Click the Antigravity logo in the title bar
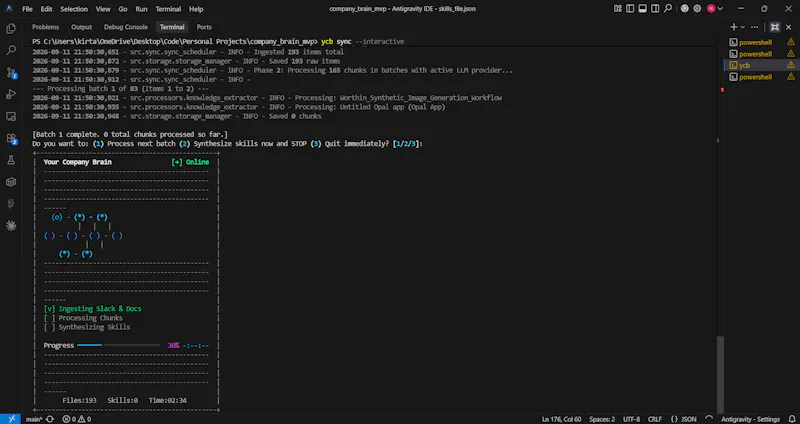 [x=9, y=9]
